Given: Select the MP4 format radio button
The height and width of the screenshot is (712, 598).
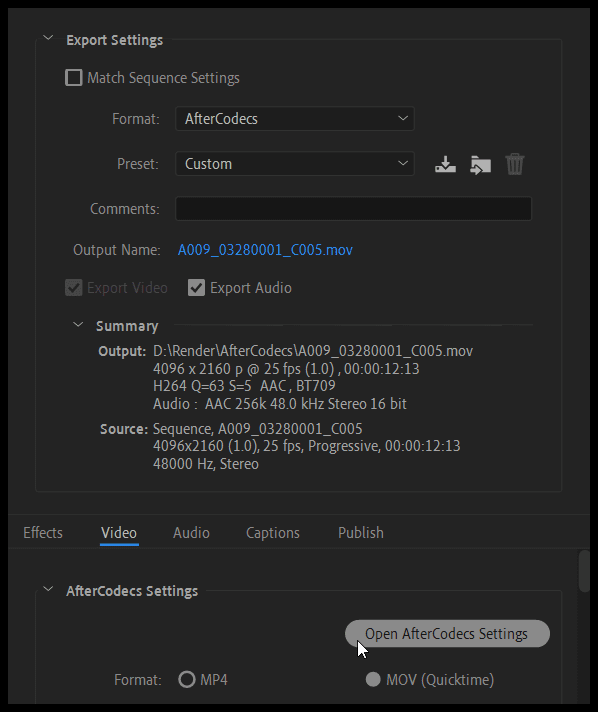Looking at the screenshot, I should pos(187,679).
